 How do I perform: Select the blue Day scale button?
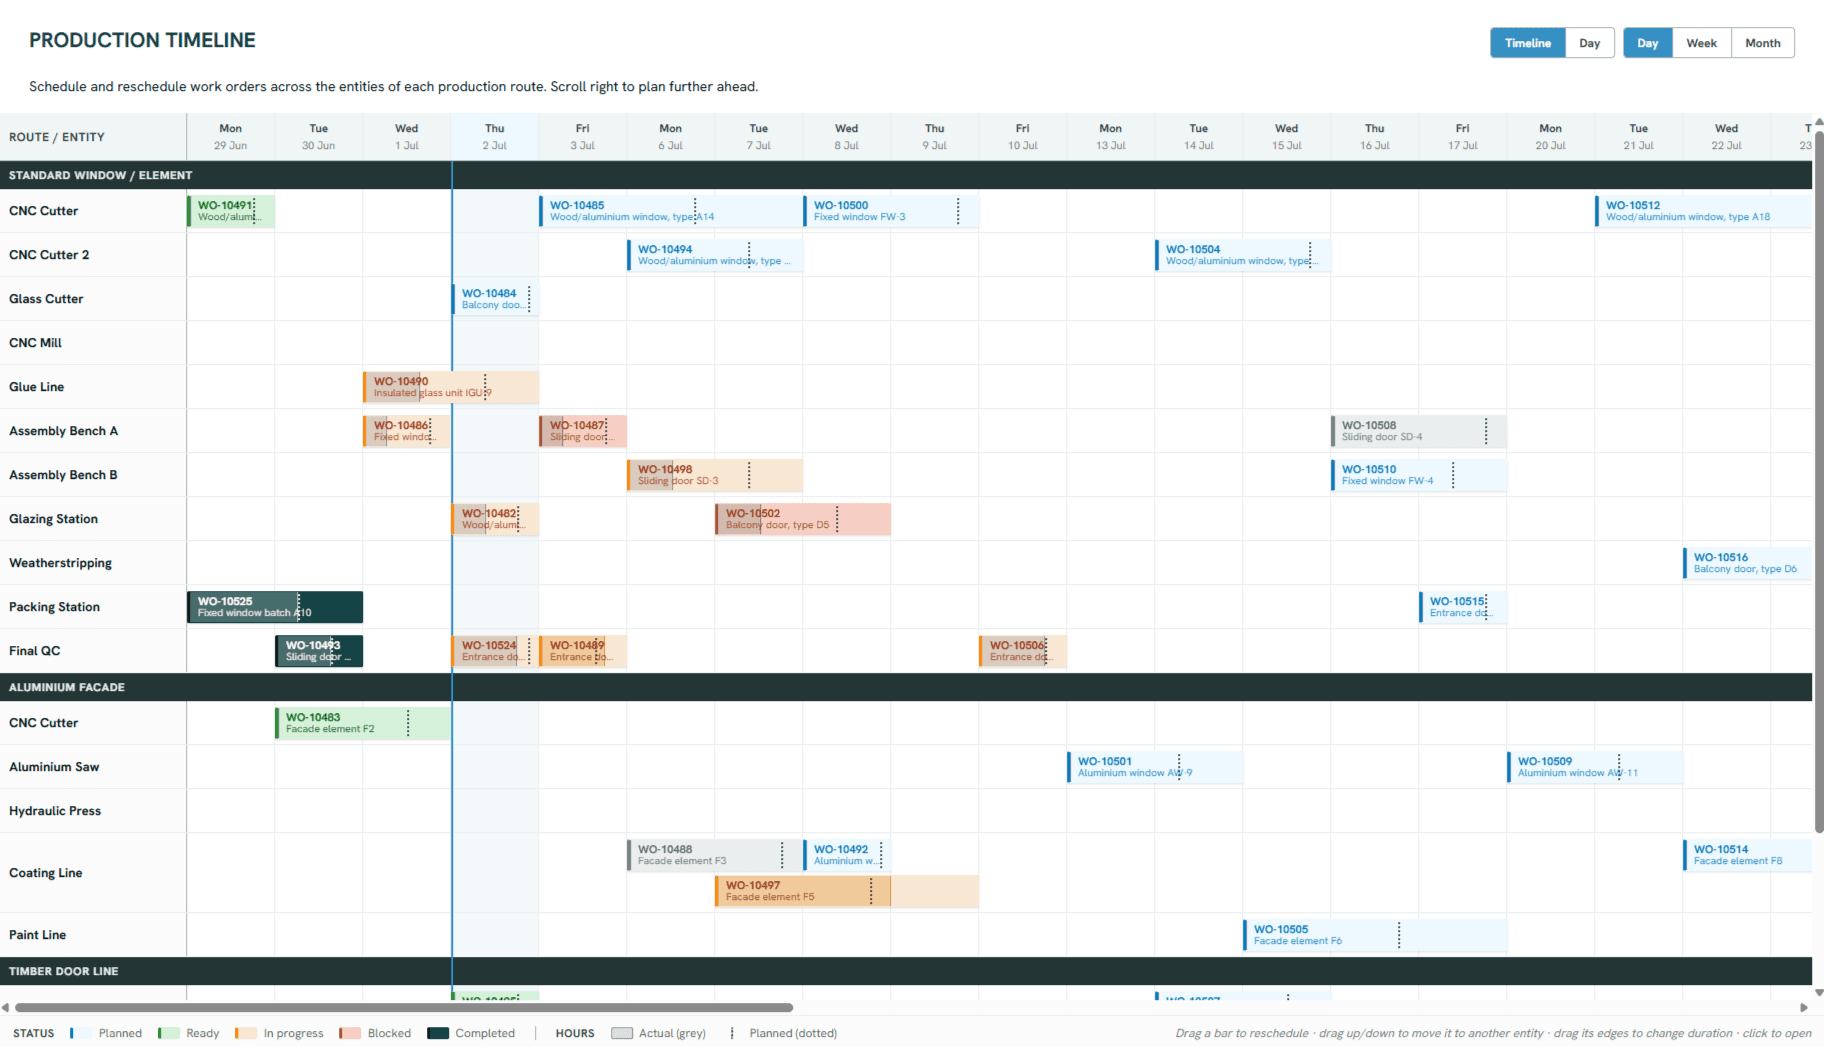click(x=1647, y=43)
